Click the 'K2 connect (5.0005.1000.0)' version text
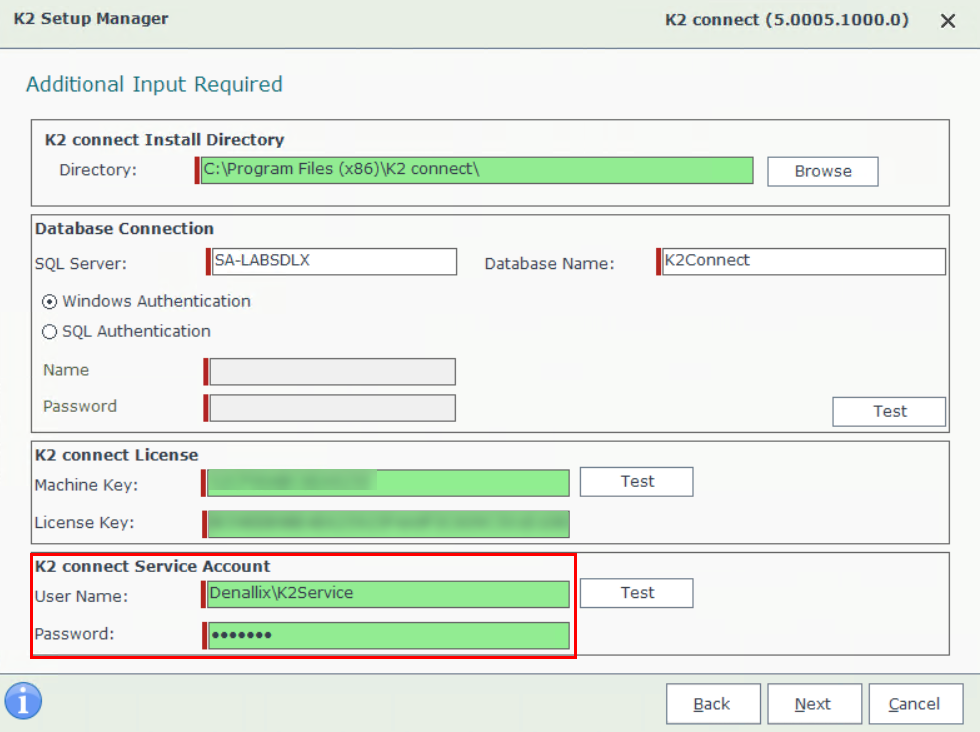Image resolution: width=980 pixels, height=732 pixels. tap(787, 20)
